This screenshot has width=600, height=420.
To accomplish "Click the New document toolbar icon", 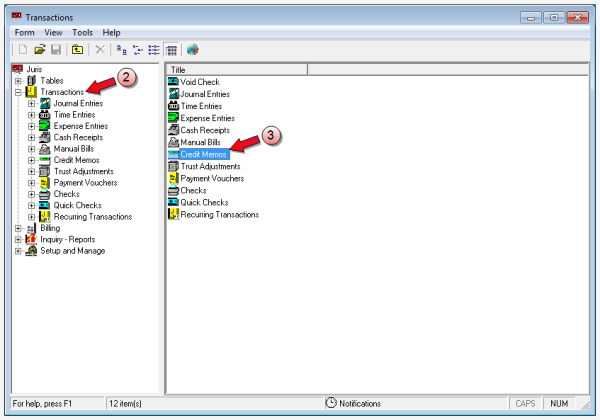I will click(x=23, y=49).
